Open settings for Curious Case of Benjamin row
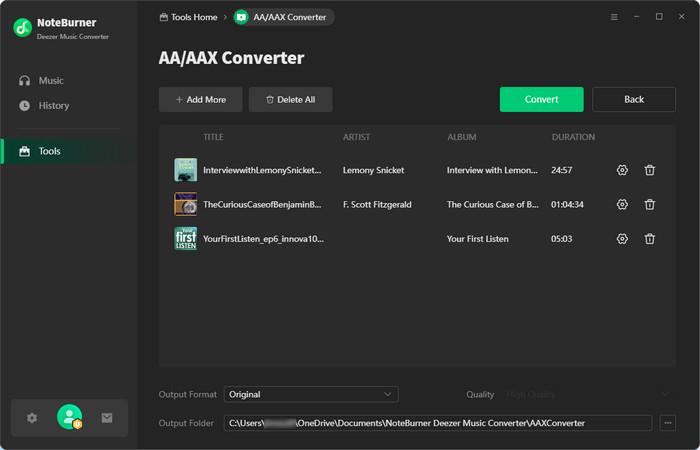Screen dimensions: 700x450 622,204
